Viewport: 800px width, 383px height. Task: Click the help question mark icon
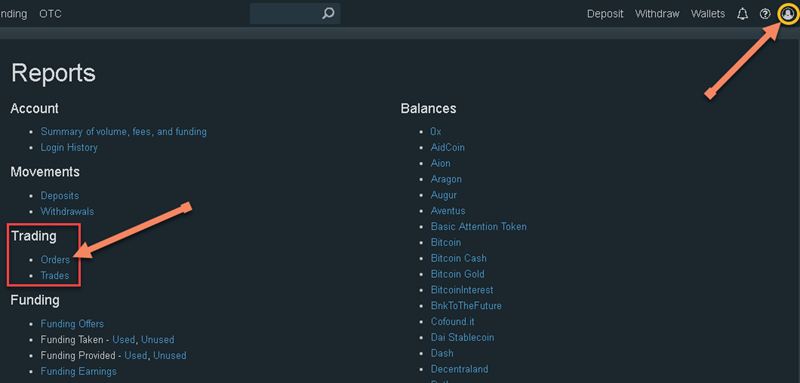pos(764,14)
